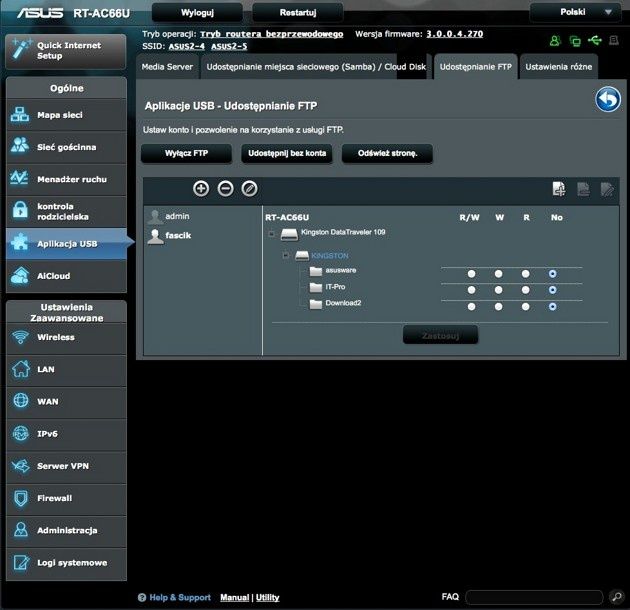Click the Zastosuj button
The height and width of the screenshot is (610, 630).
coord(440,335)
